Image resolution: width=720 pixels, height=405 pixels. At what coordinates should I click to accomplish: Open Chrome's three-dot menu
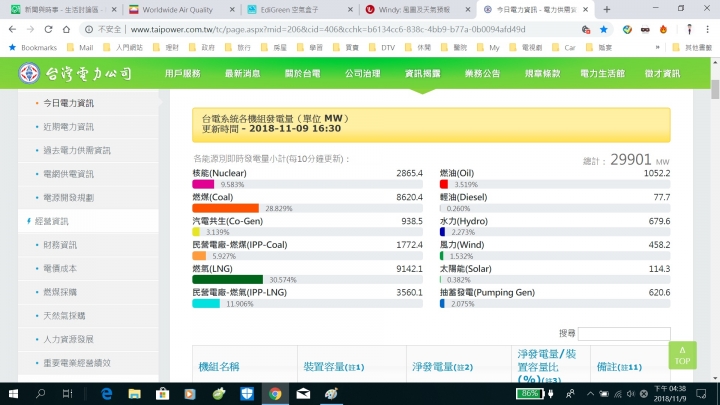708,29
